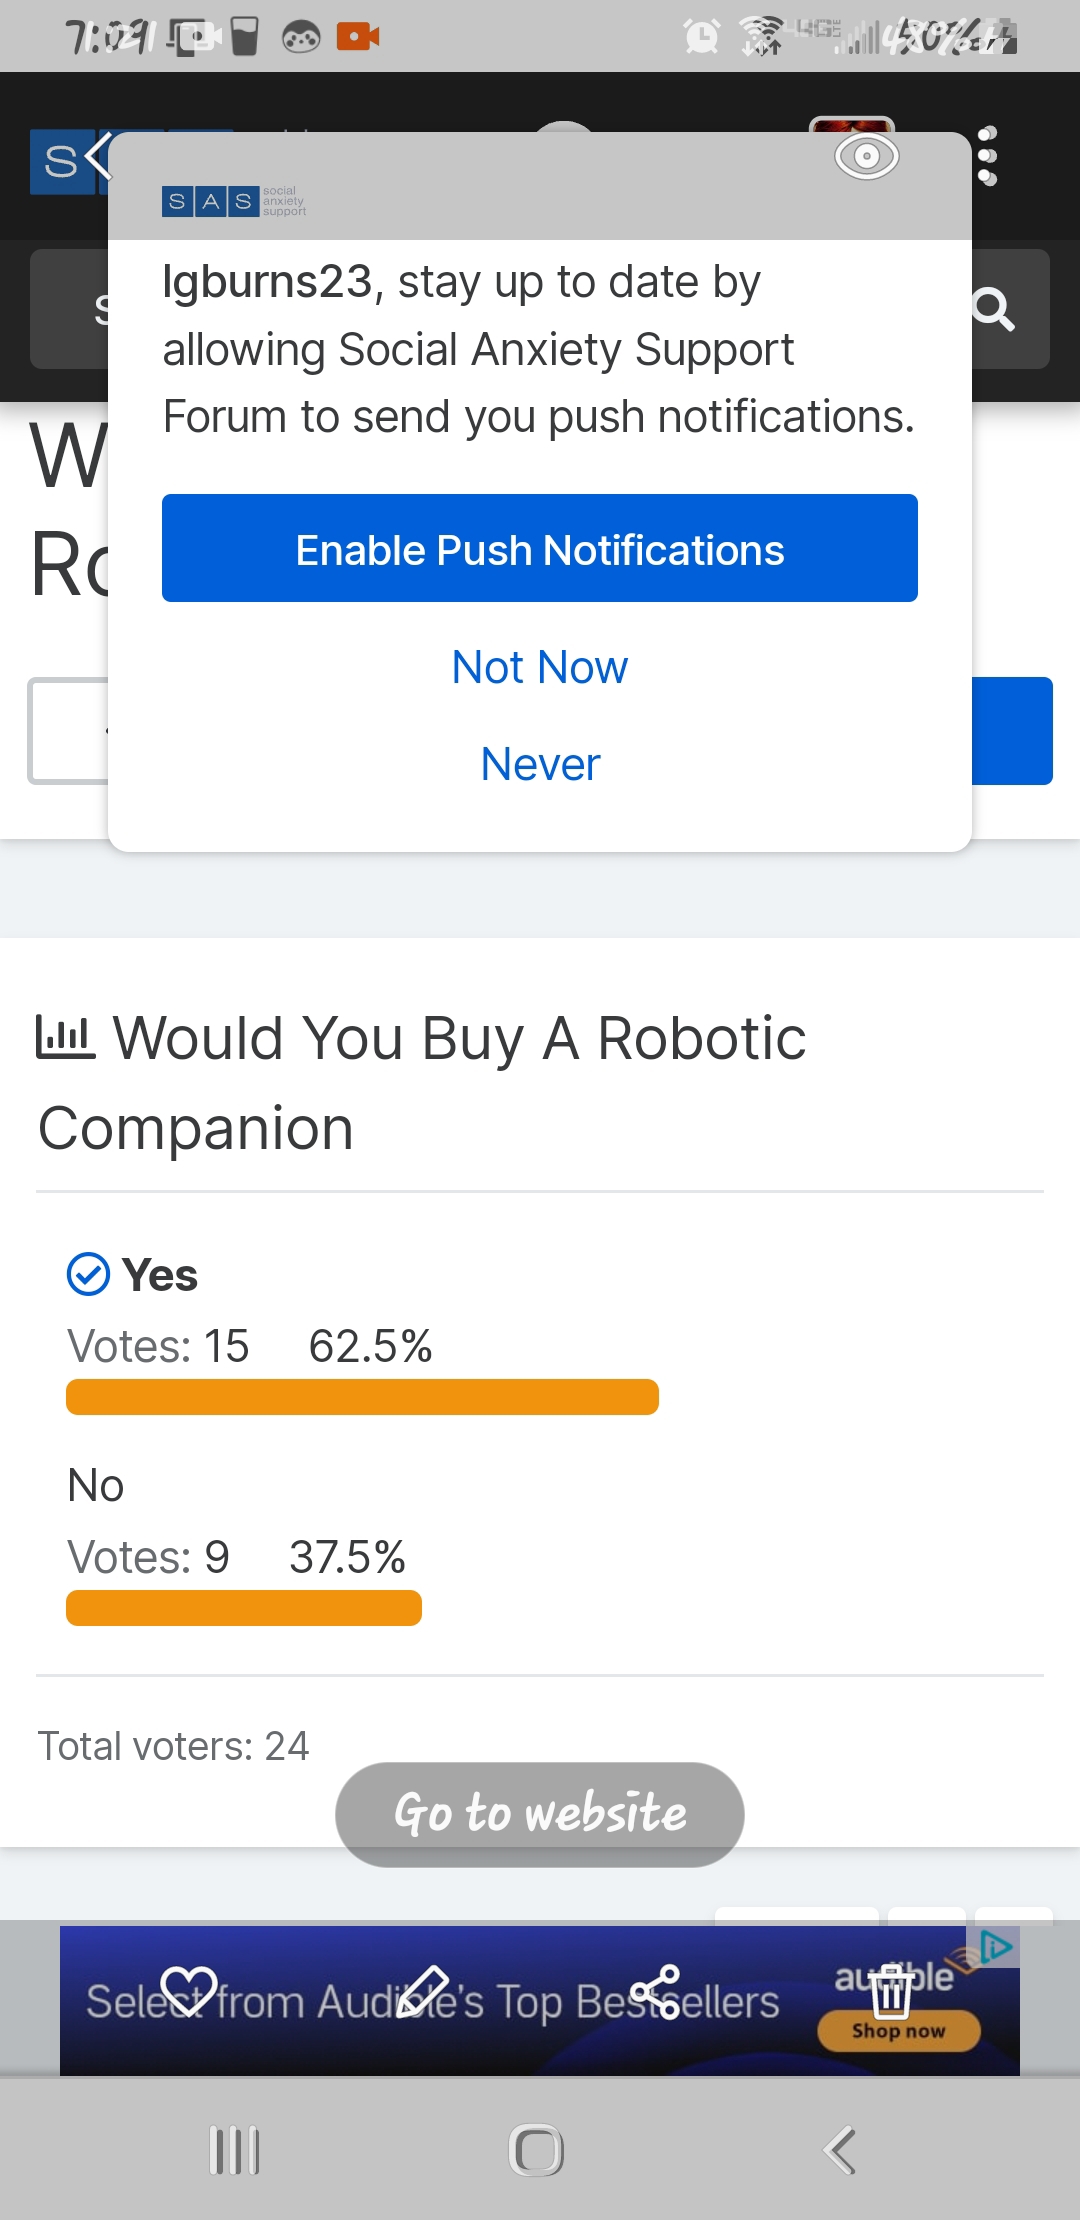Tap the SAS Social Anxiety Support logo
The image size is (1080, 2220).
point(234,201)
